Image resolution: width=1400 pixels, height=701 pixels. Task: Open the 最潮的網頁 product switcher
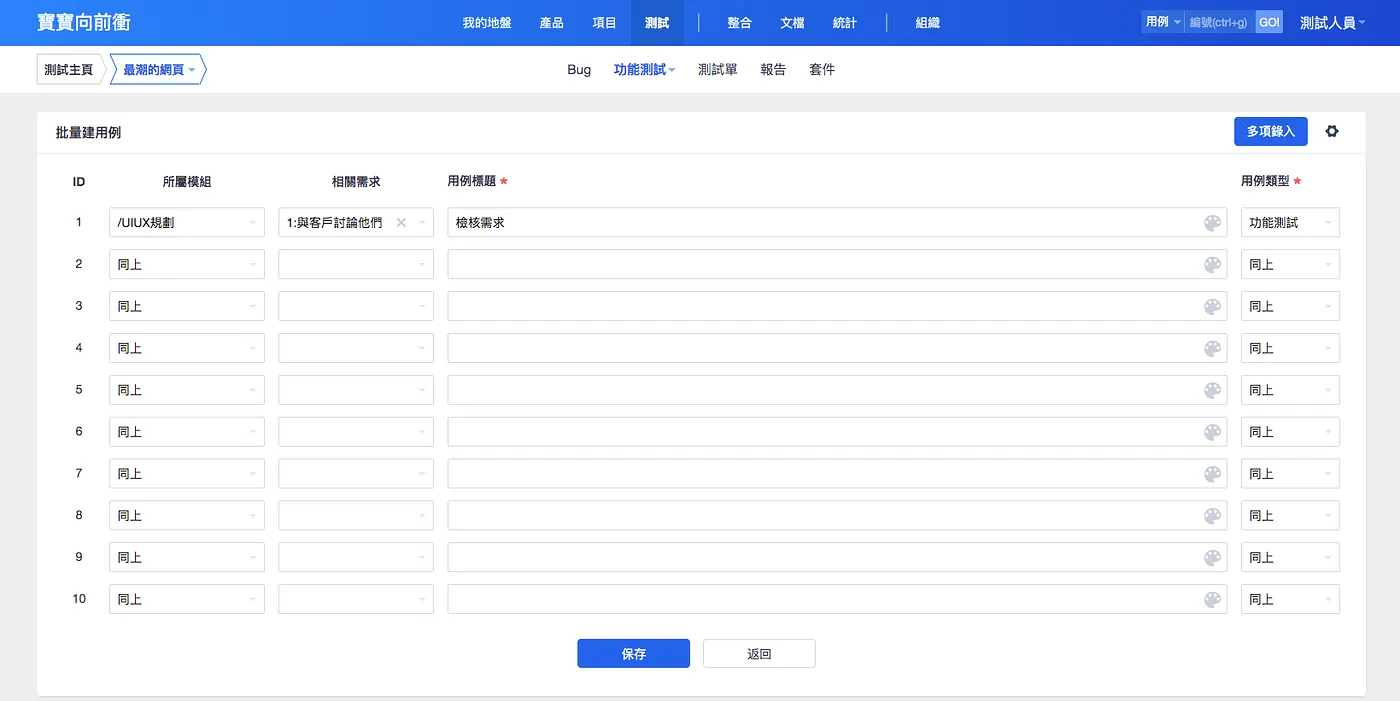(x=158, y=70)
